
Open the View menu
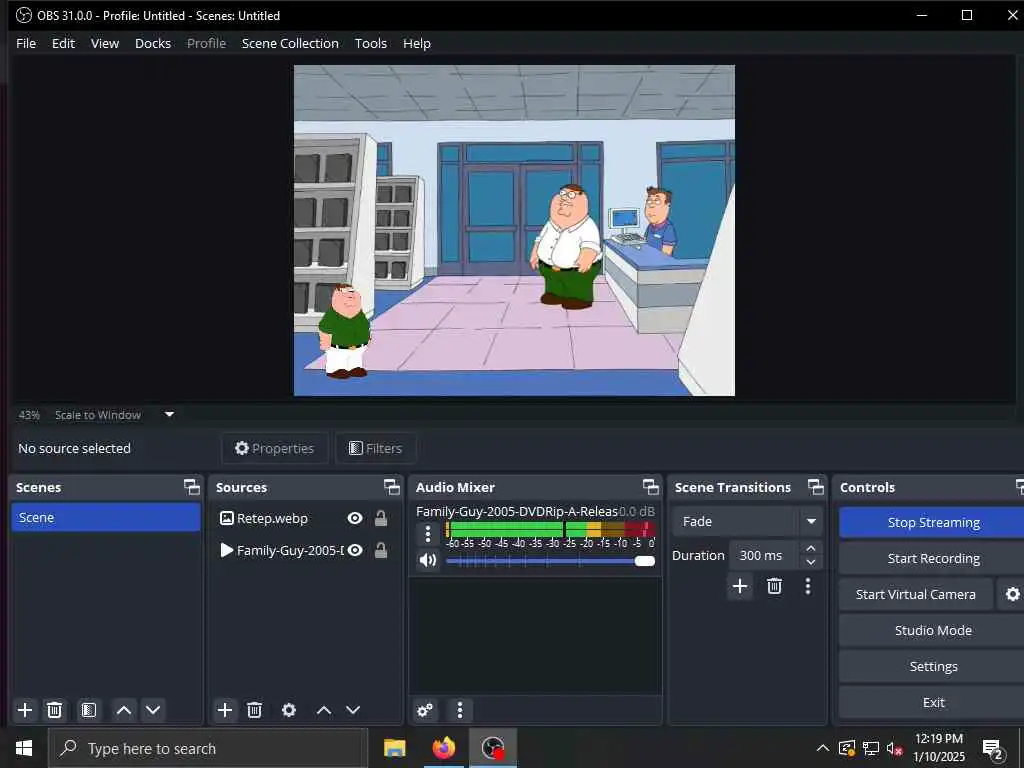coord(104,43)
